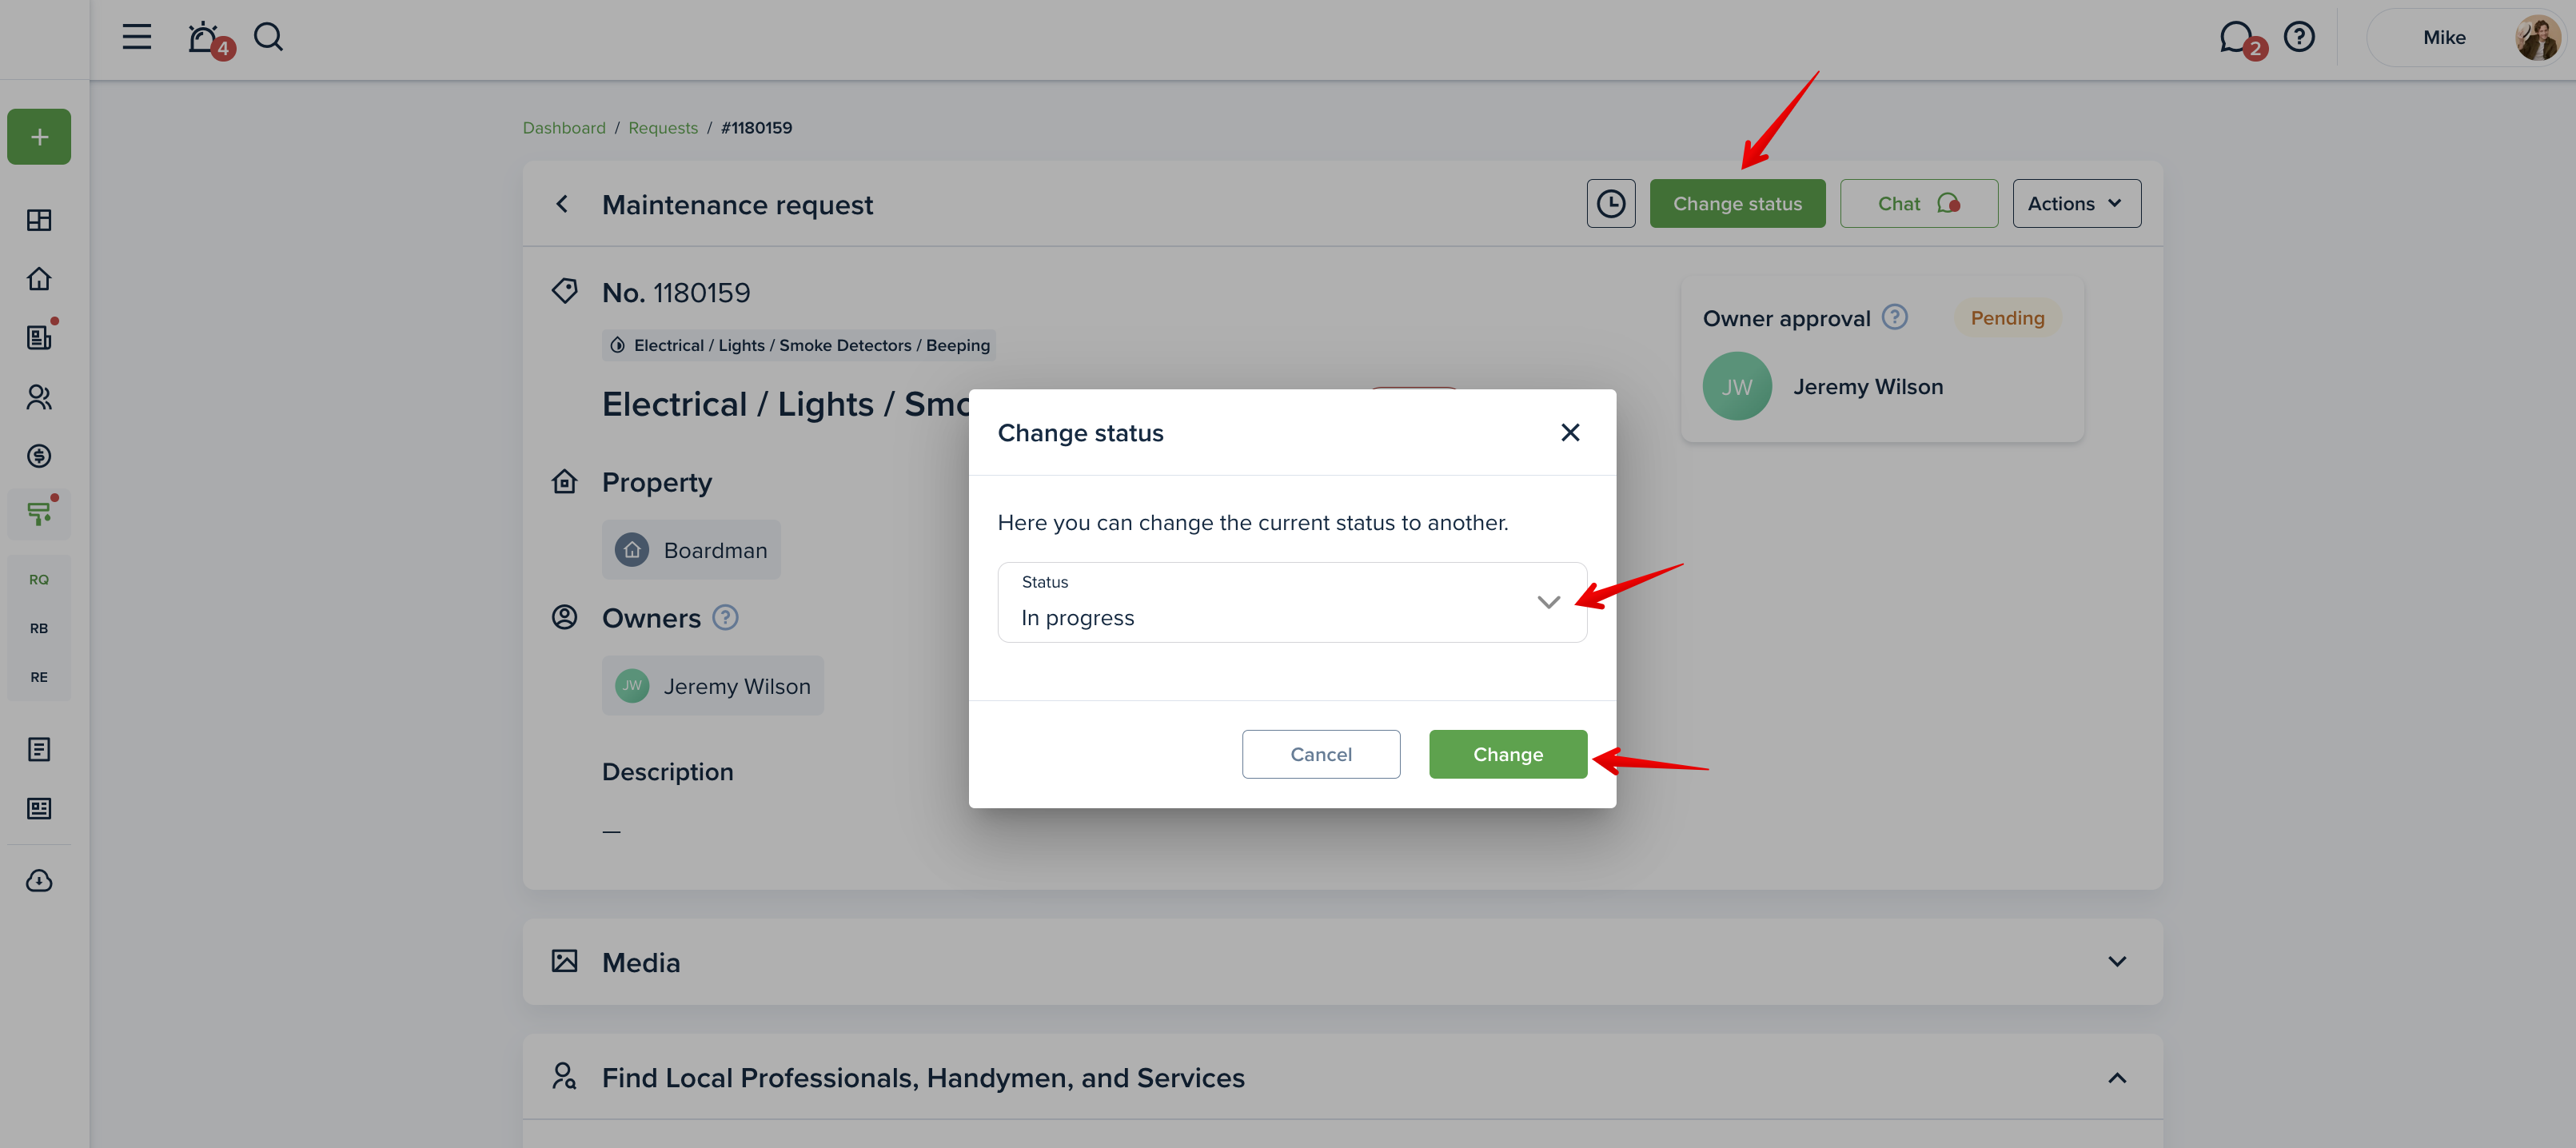Collapse the Find Local Professionals section

pyautogui.click(x=2117, y=1078)
